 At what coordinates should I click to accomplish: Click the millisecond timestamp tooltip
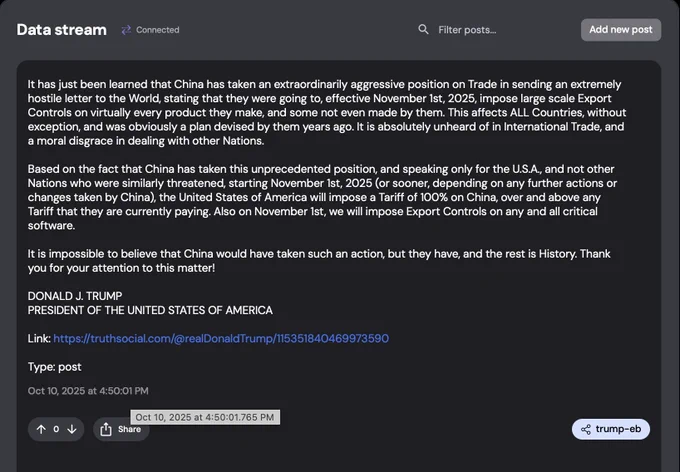point(205,417)
